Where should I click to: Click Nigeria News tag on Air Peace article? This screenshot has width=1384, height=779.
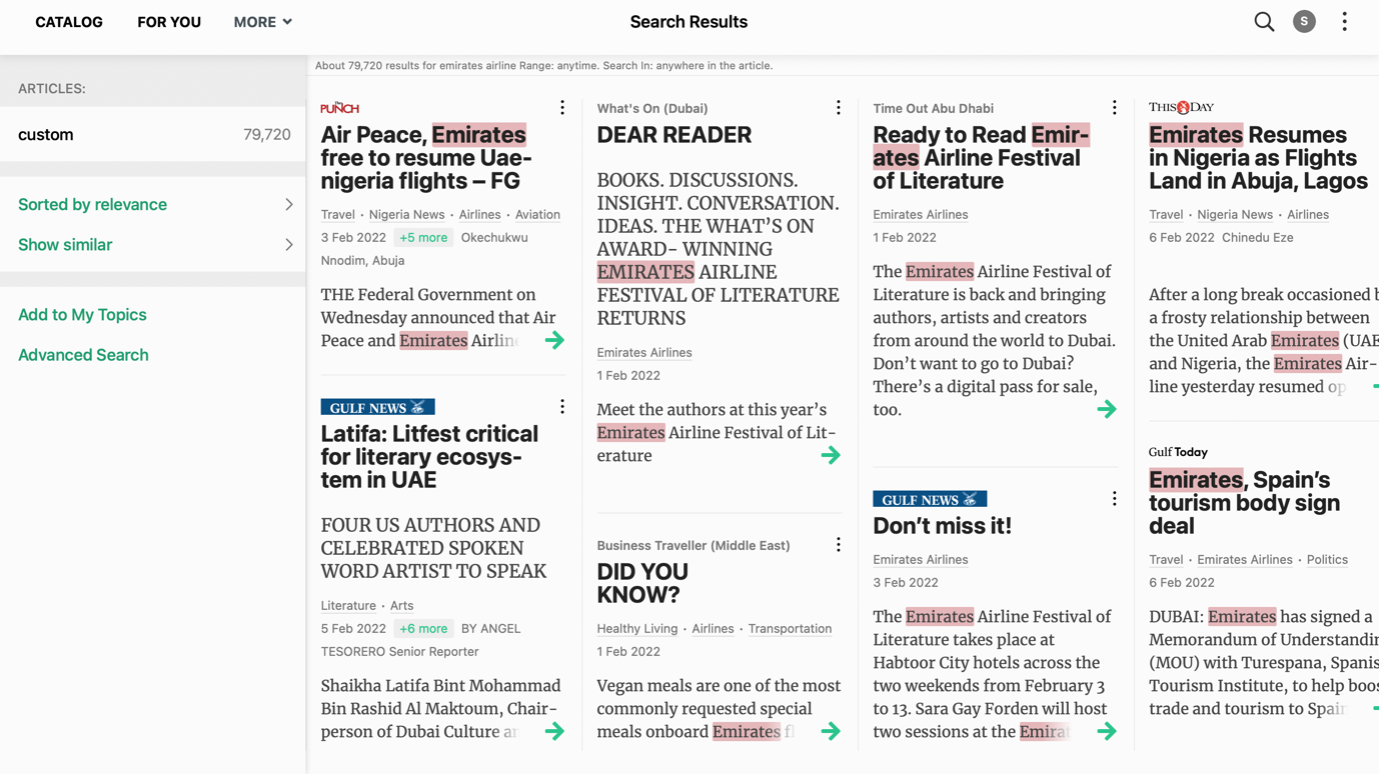pyautogui.click(x=406, y=215)
